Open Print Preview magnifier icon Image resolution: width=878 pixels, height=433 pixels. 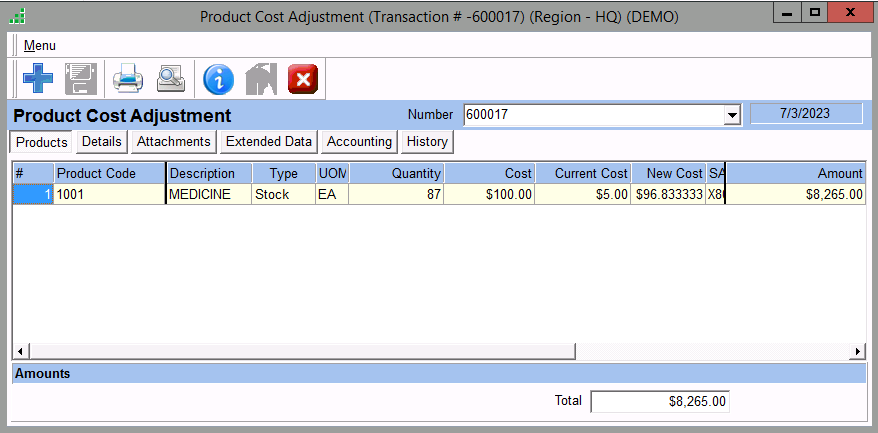click(x=171, y=78)
